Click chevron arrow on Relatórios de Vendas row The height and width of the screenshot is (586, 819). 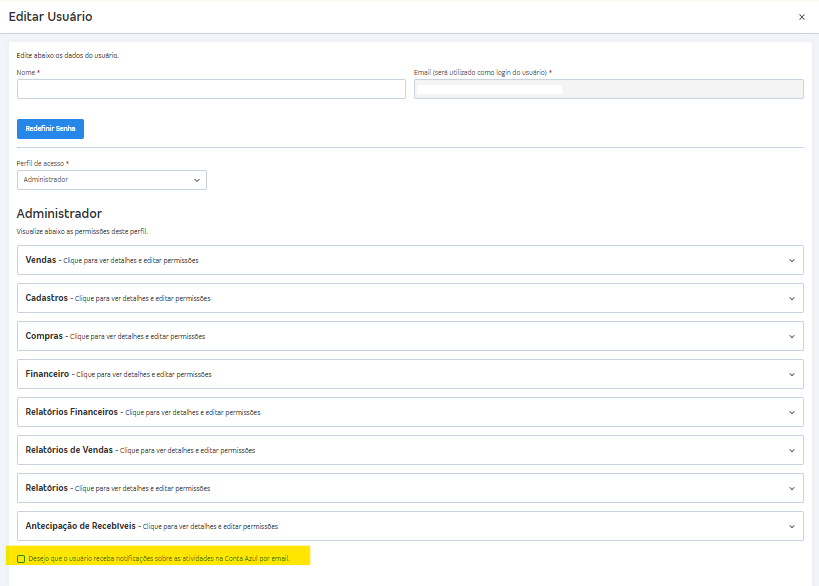(x=792, y=450)
